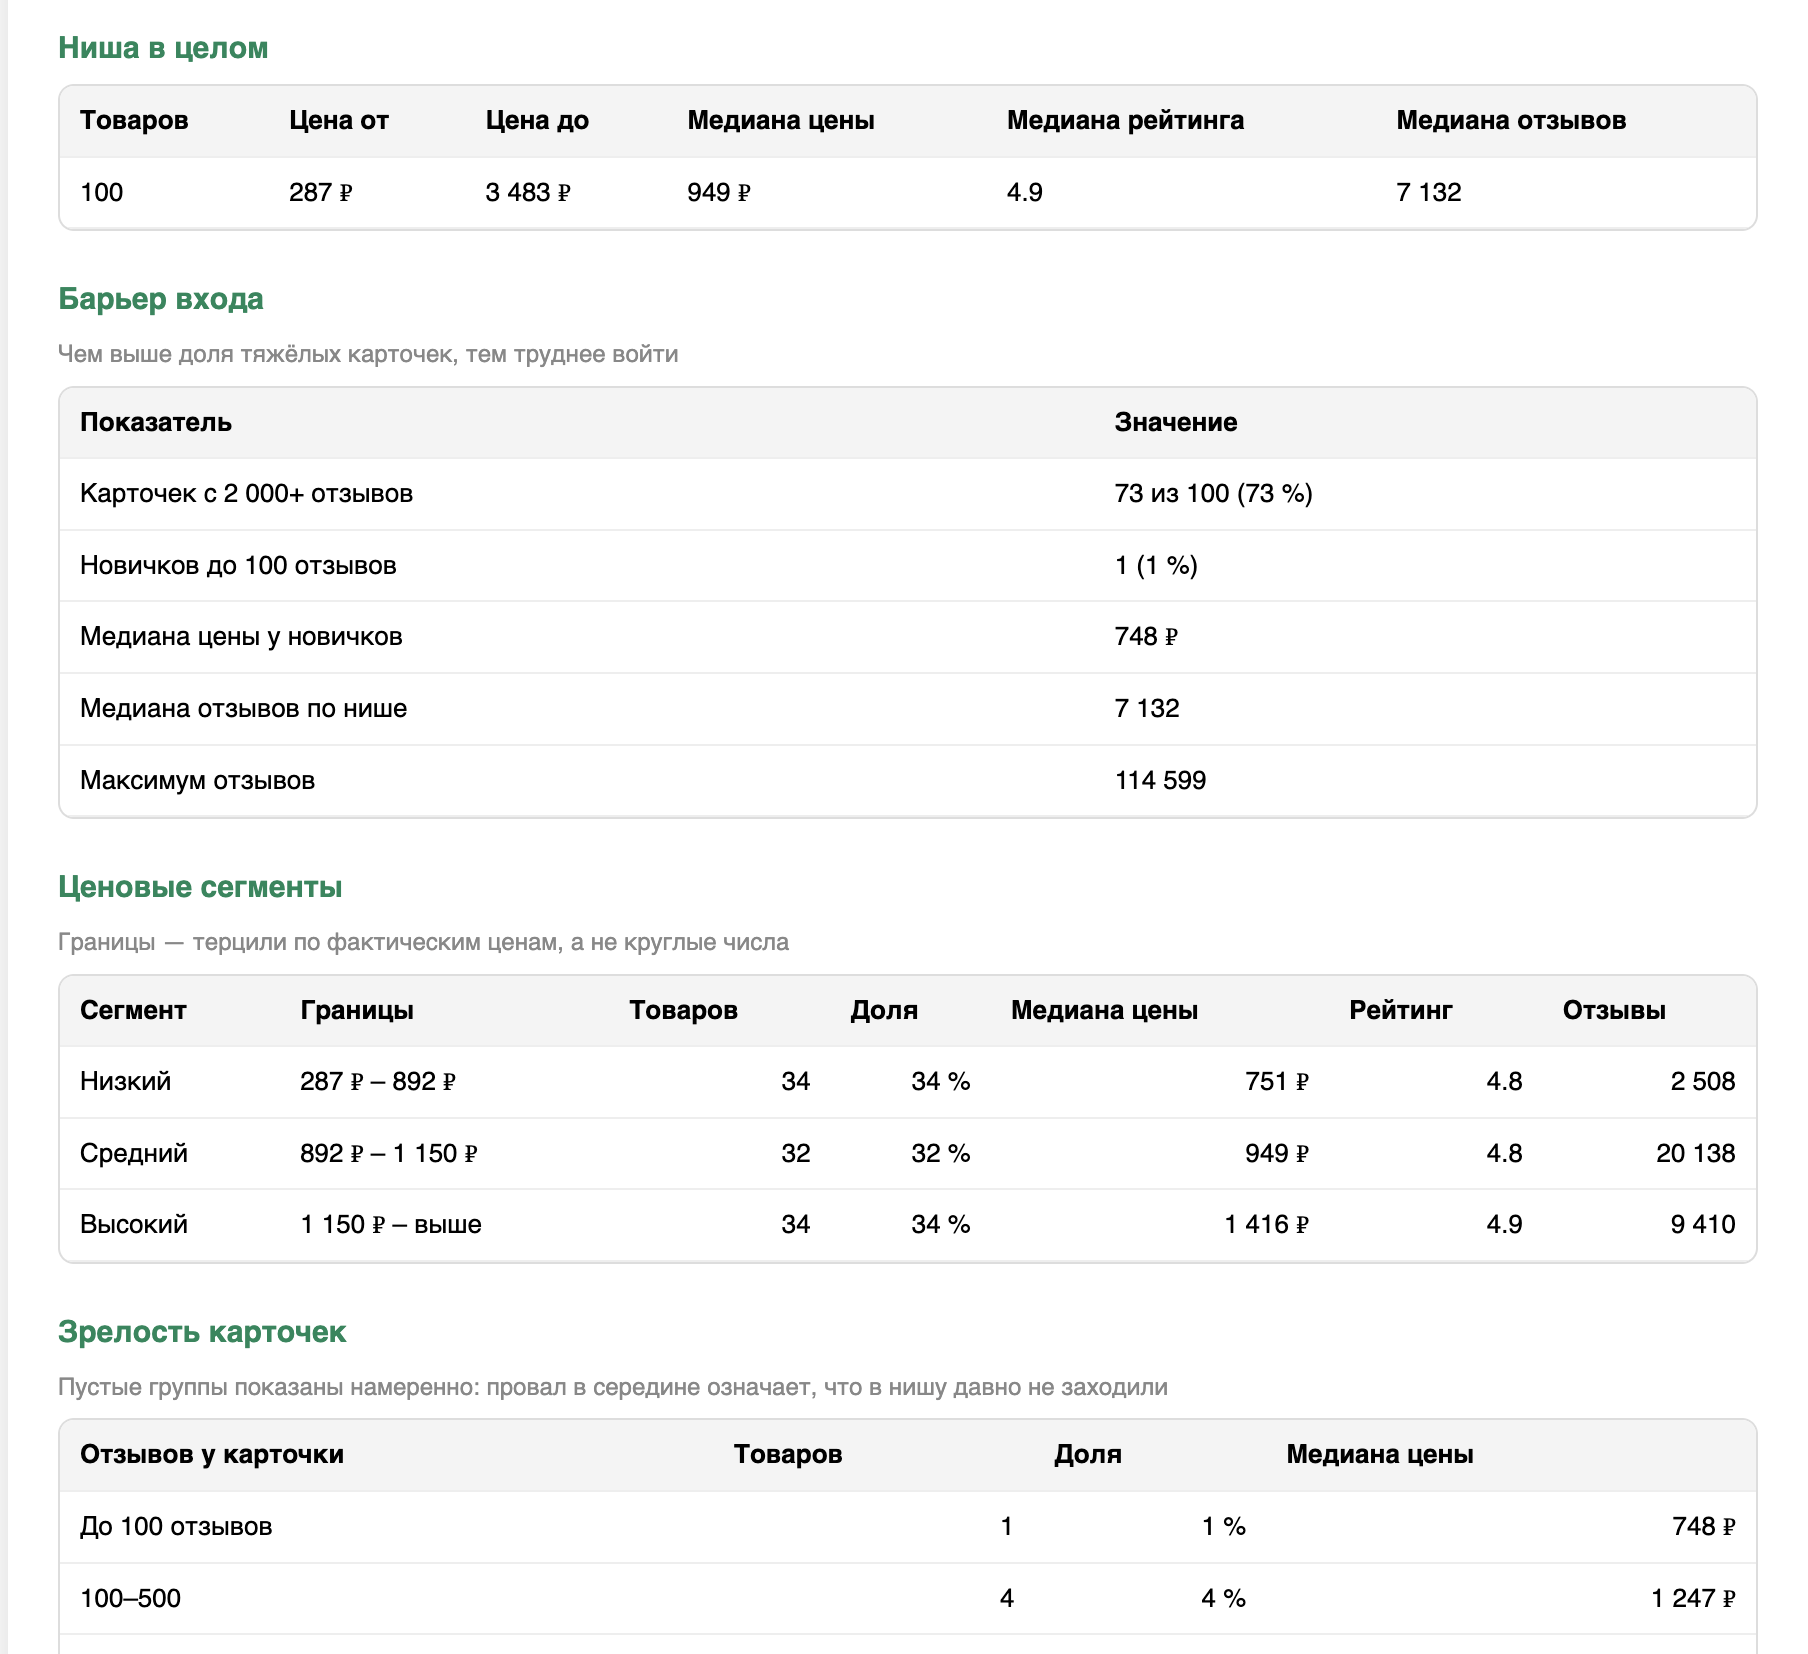Select the "Значение" column header
The width and height of the screenshot is (1808, 1654).
(1176, 423)
